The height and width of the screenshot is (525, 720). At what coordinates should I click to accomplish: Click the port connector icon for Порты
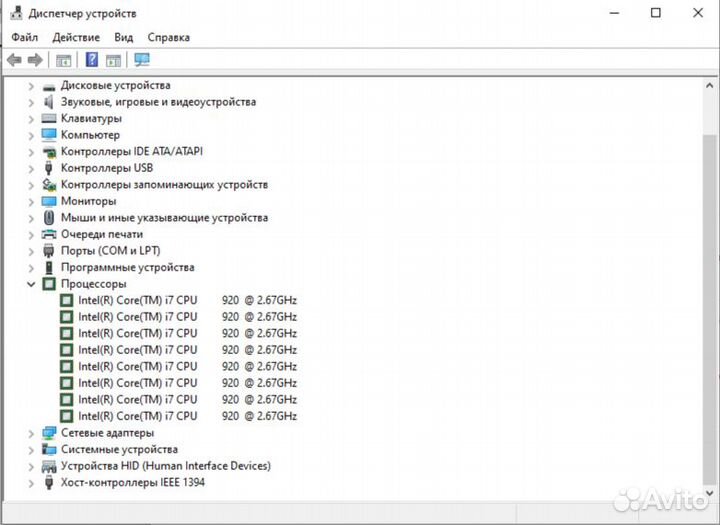click(49, 251)
